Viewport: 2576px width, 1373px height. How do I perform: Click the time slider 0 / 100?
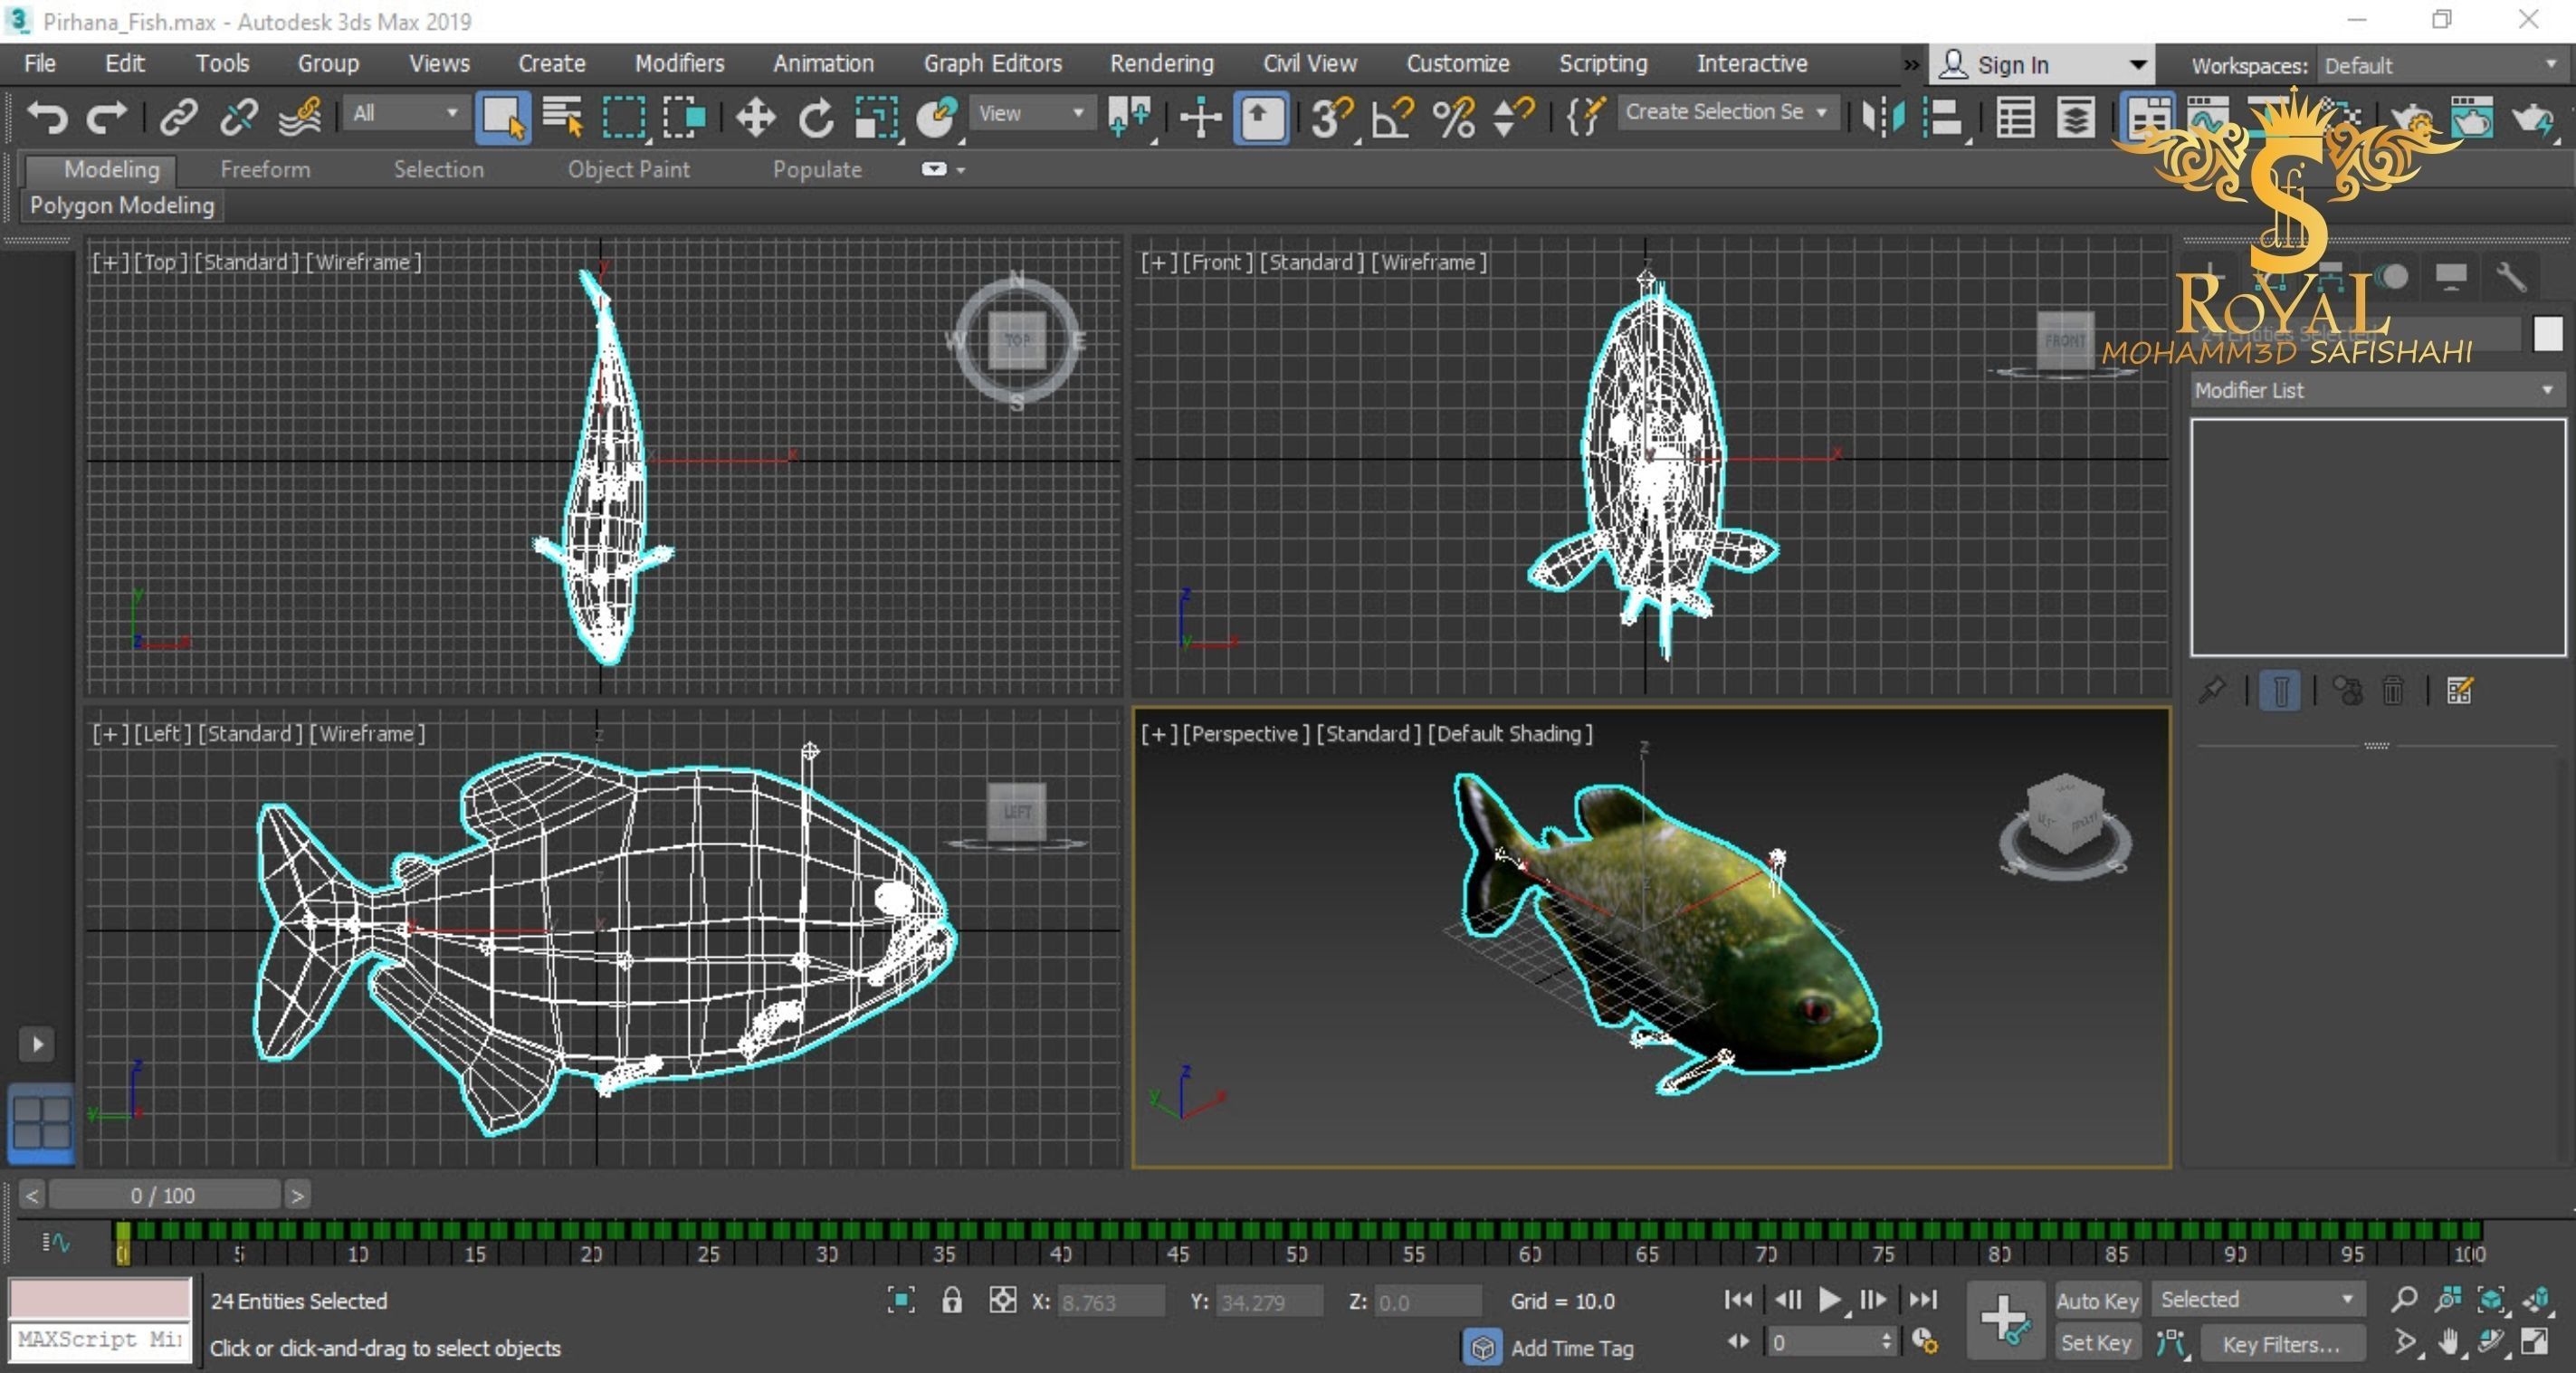click(x=164, y=1195)
